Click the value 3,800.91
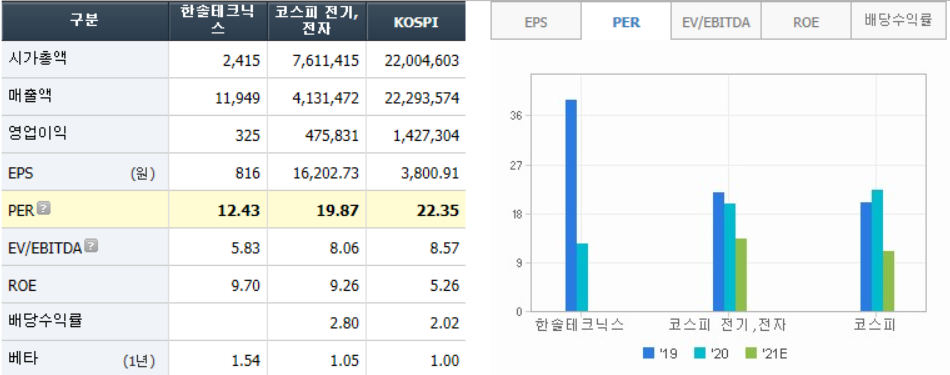 [431, 173]
